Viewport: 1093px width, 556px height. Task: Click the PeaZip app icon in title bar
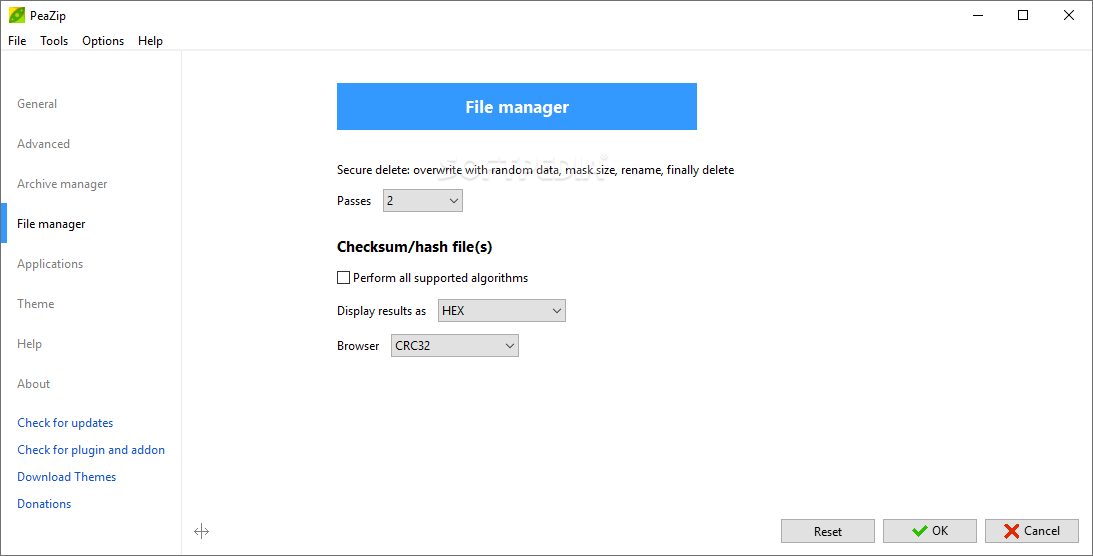17,15
